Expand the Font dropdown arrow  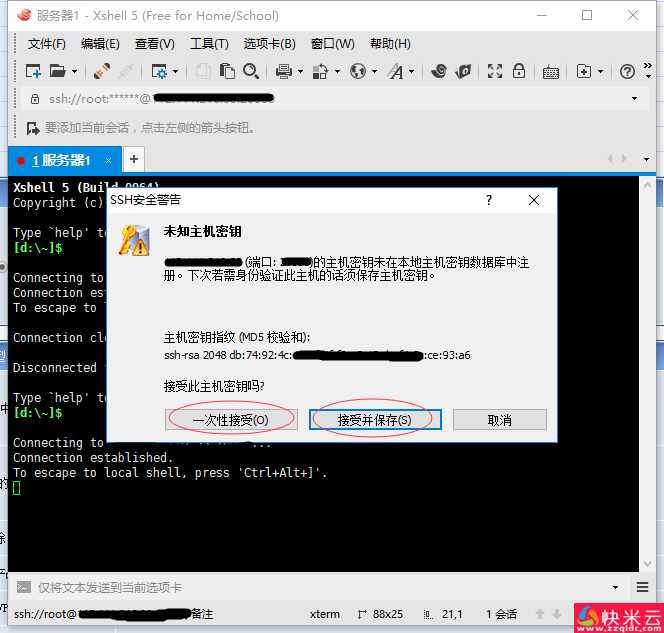click(412, 72)
